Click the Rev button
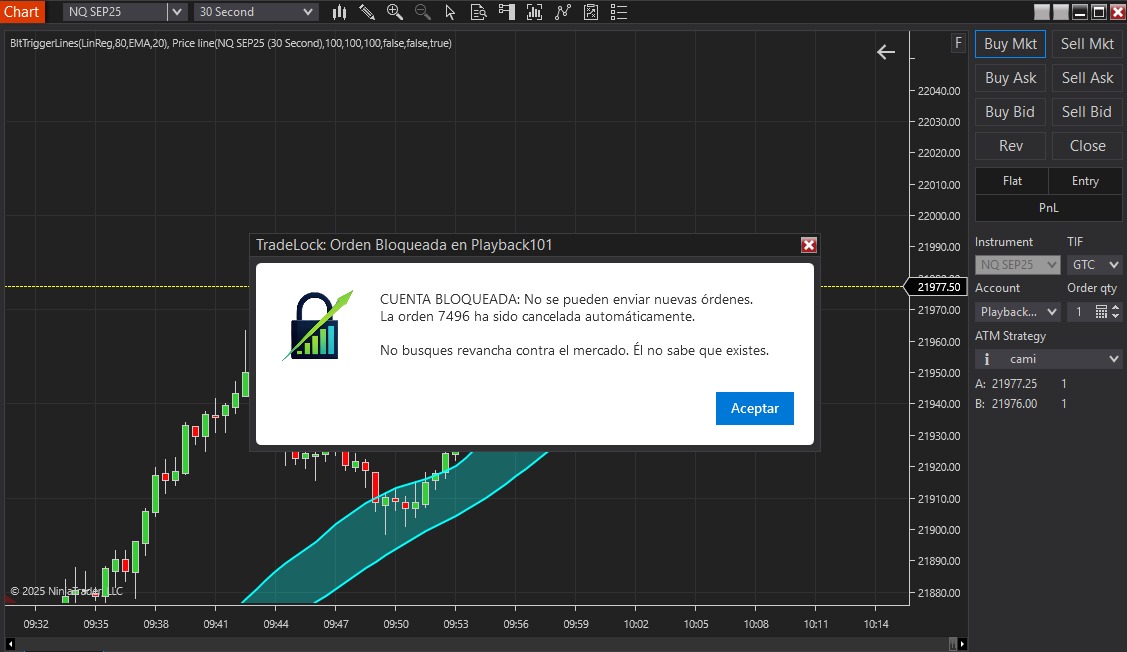This screenshot has width=1127, height=652. [1011, 146]
